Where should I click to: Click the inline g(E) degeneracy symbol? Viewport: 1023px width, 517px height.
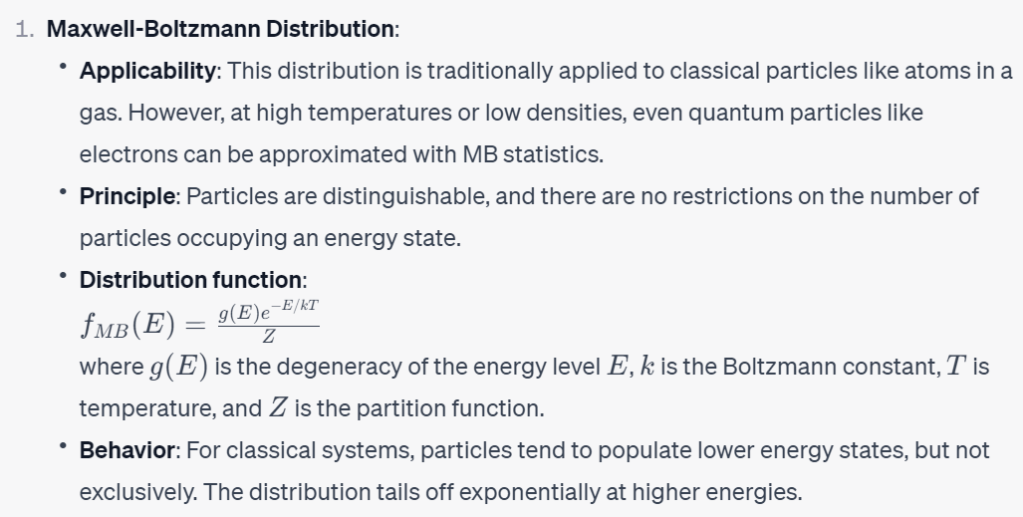[179, 367]
